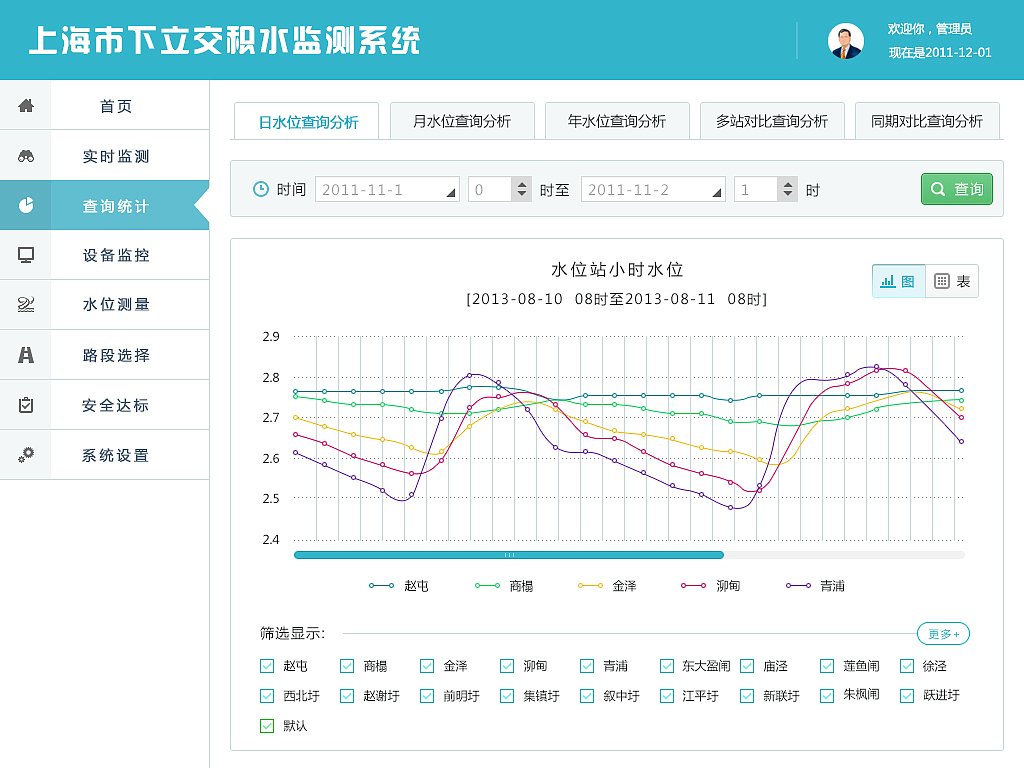Click the road icon for road section selection
This screenshot has width=1024, height=768.
[25, 355]
